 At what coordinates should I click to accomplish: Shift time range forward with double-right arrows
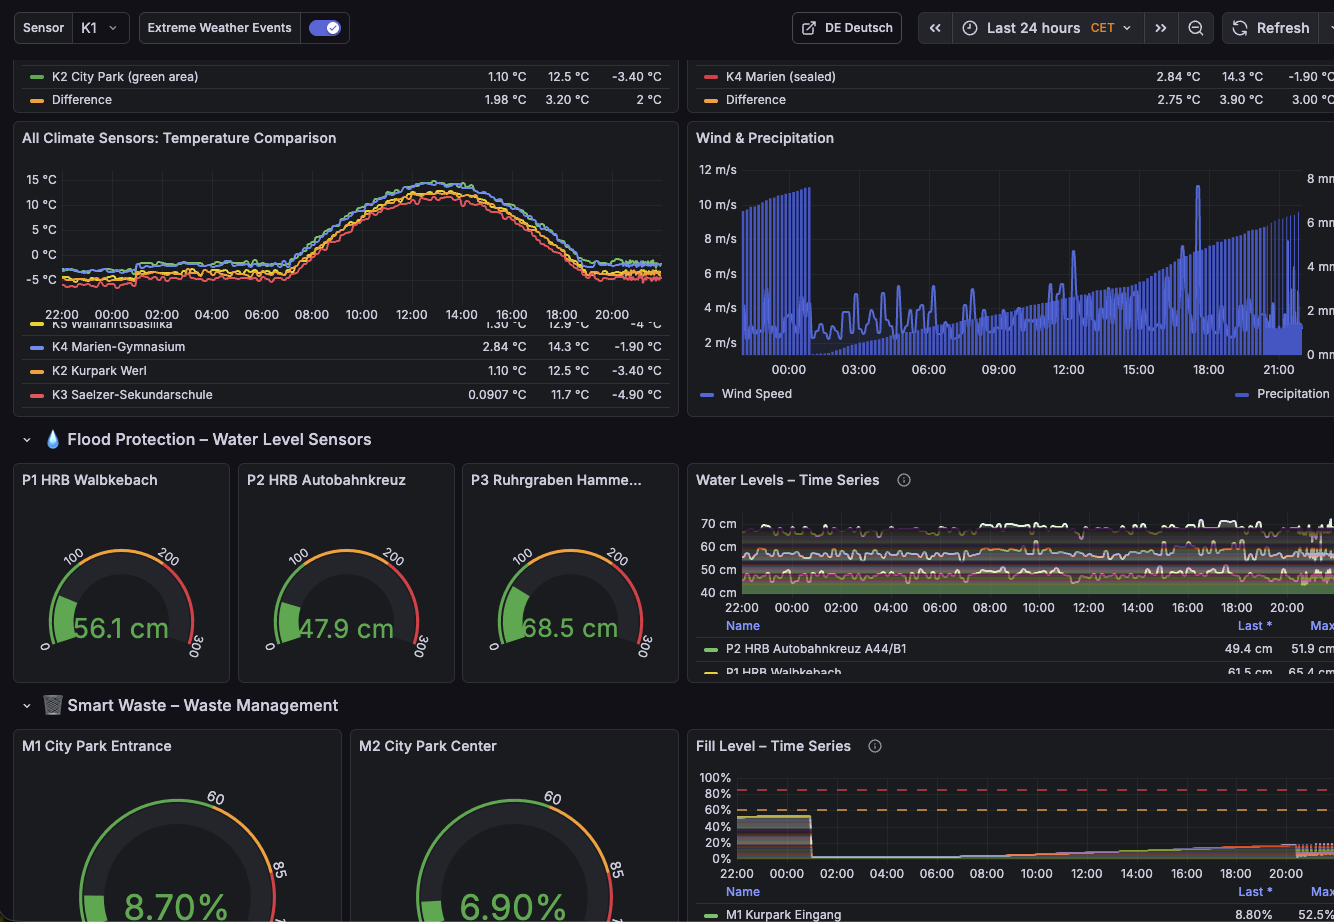pyautogui.click(x=1160, y=28)
